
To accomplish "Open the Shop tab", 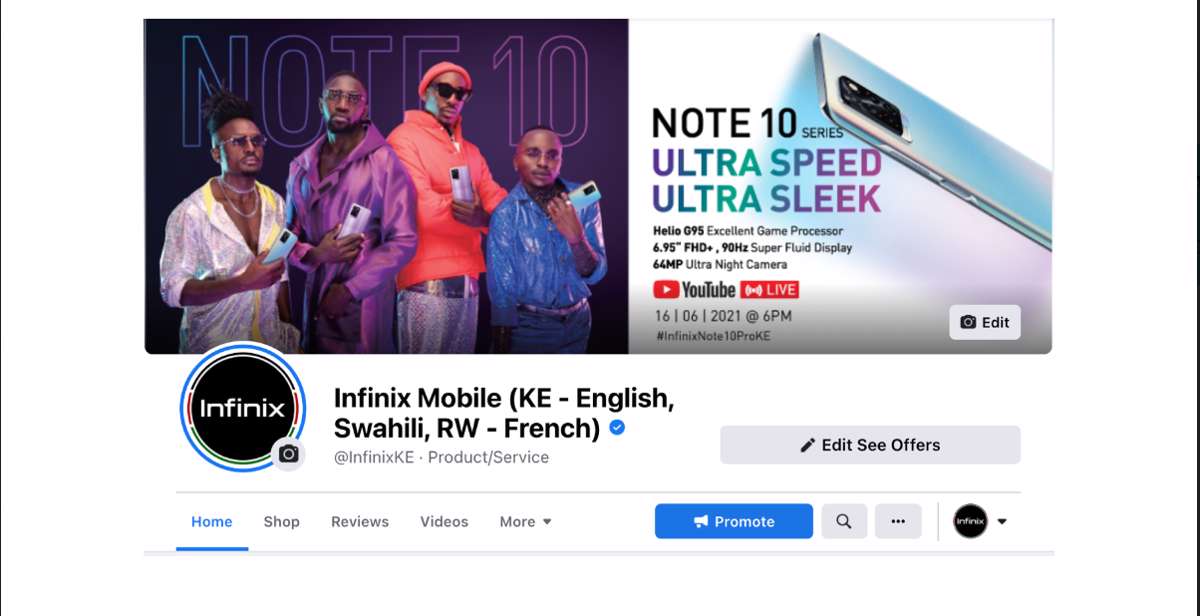I will tap(282, 522).
